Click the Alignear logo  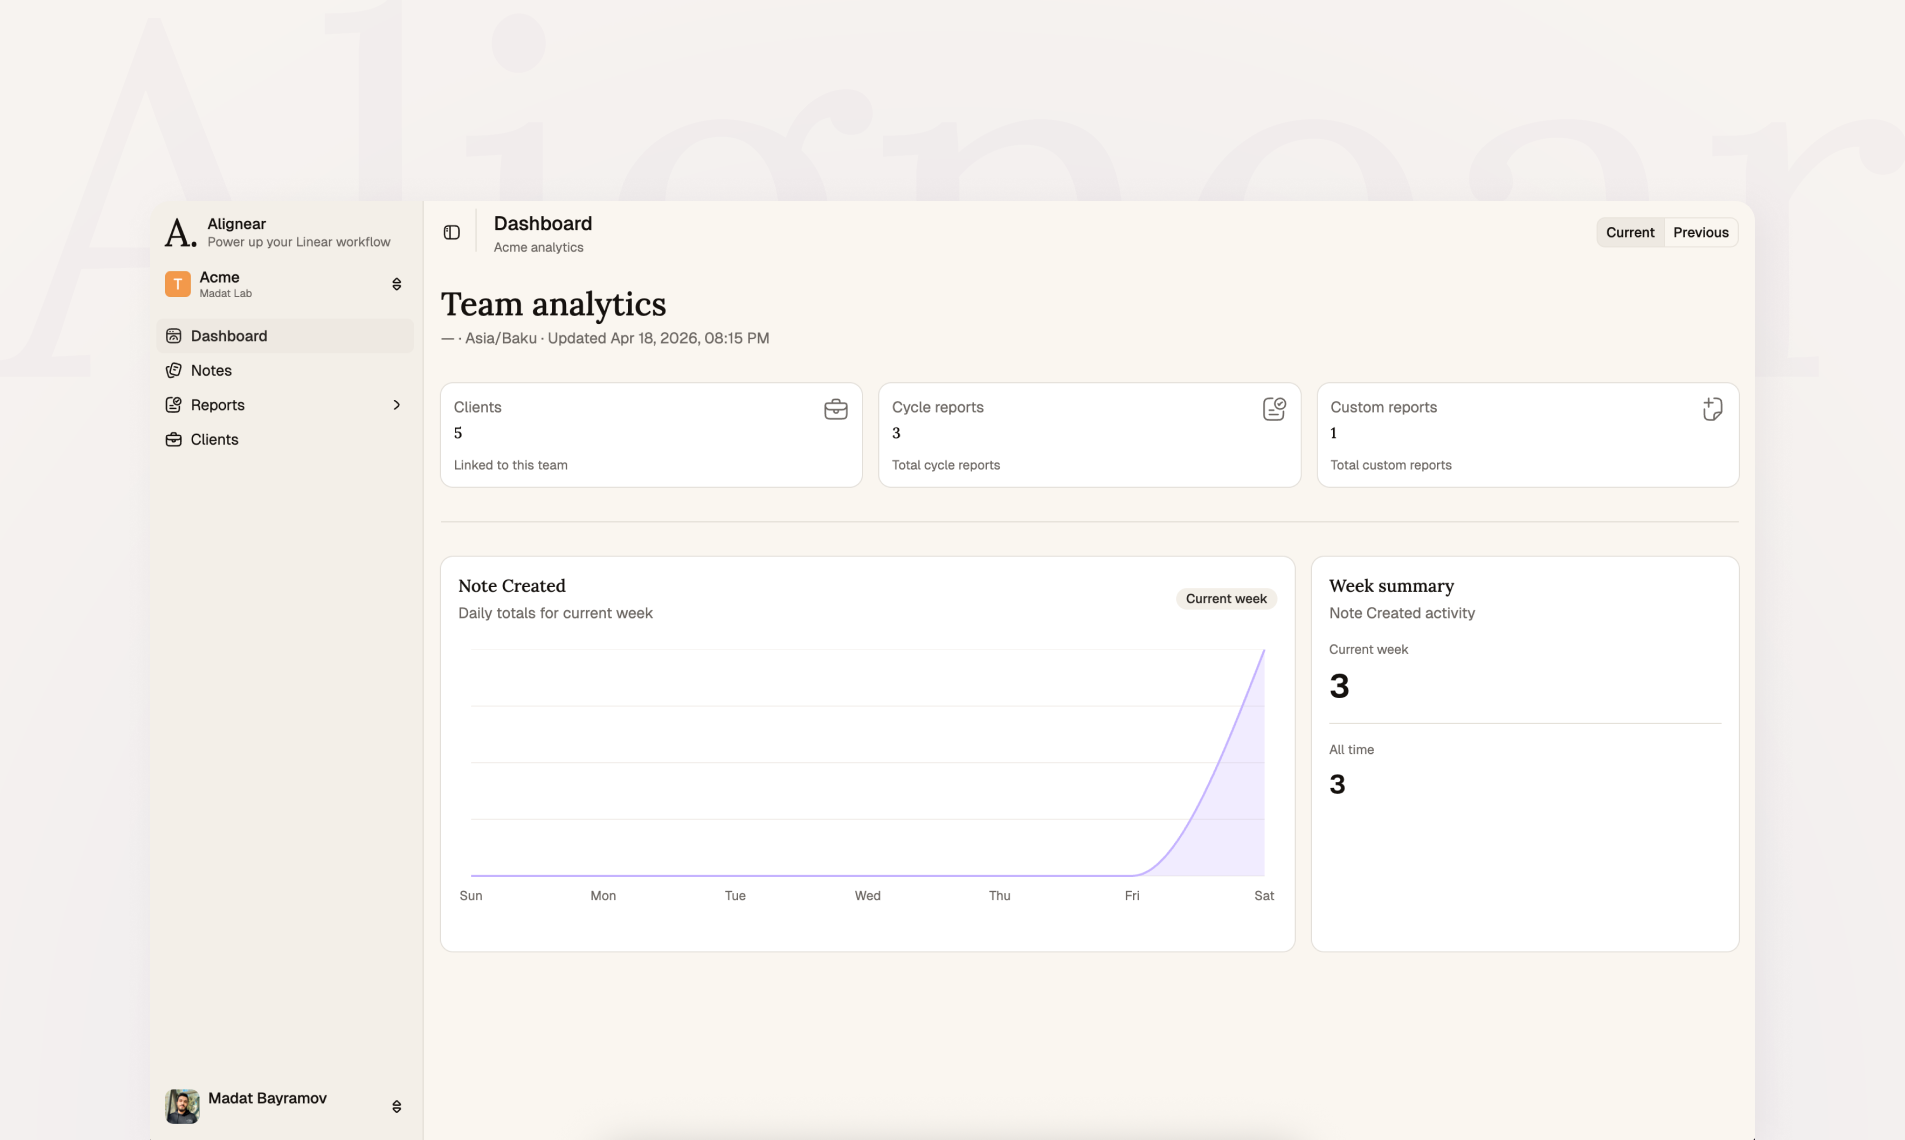(180, 232)
